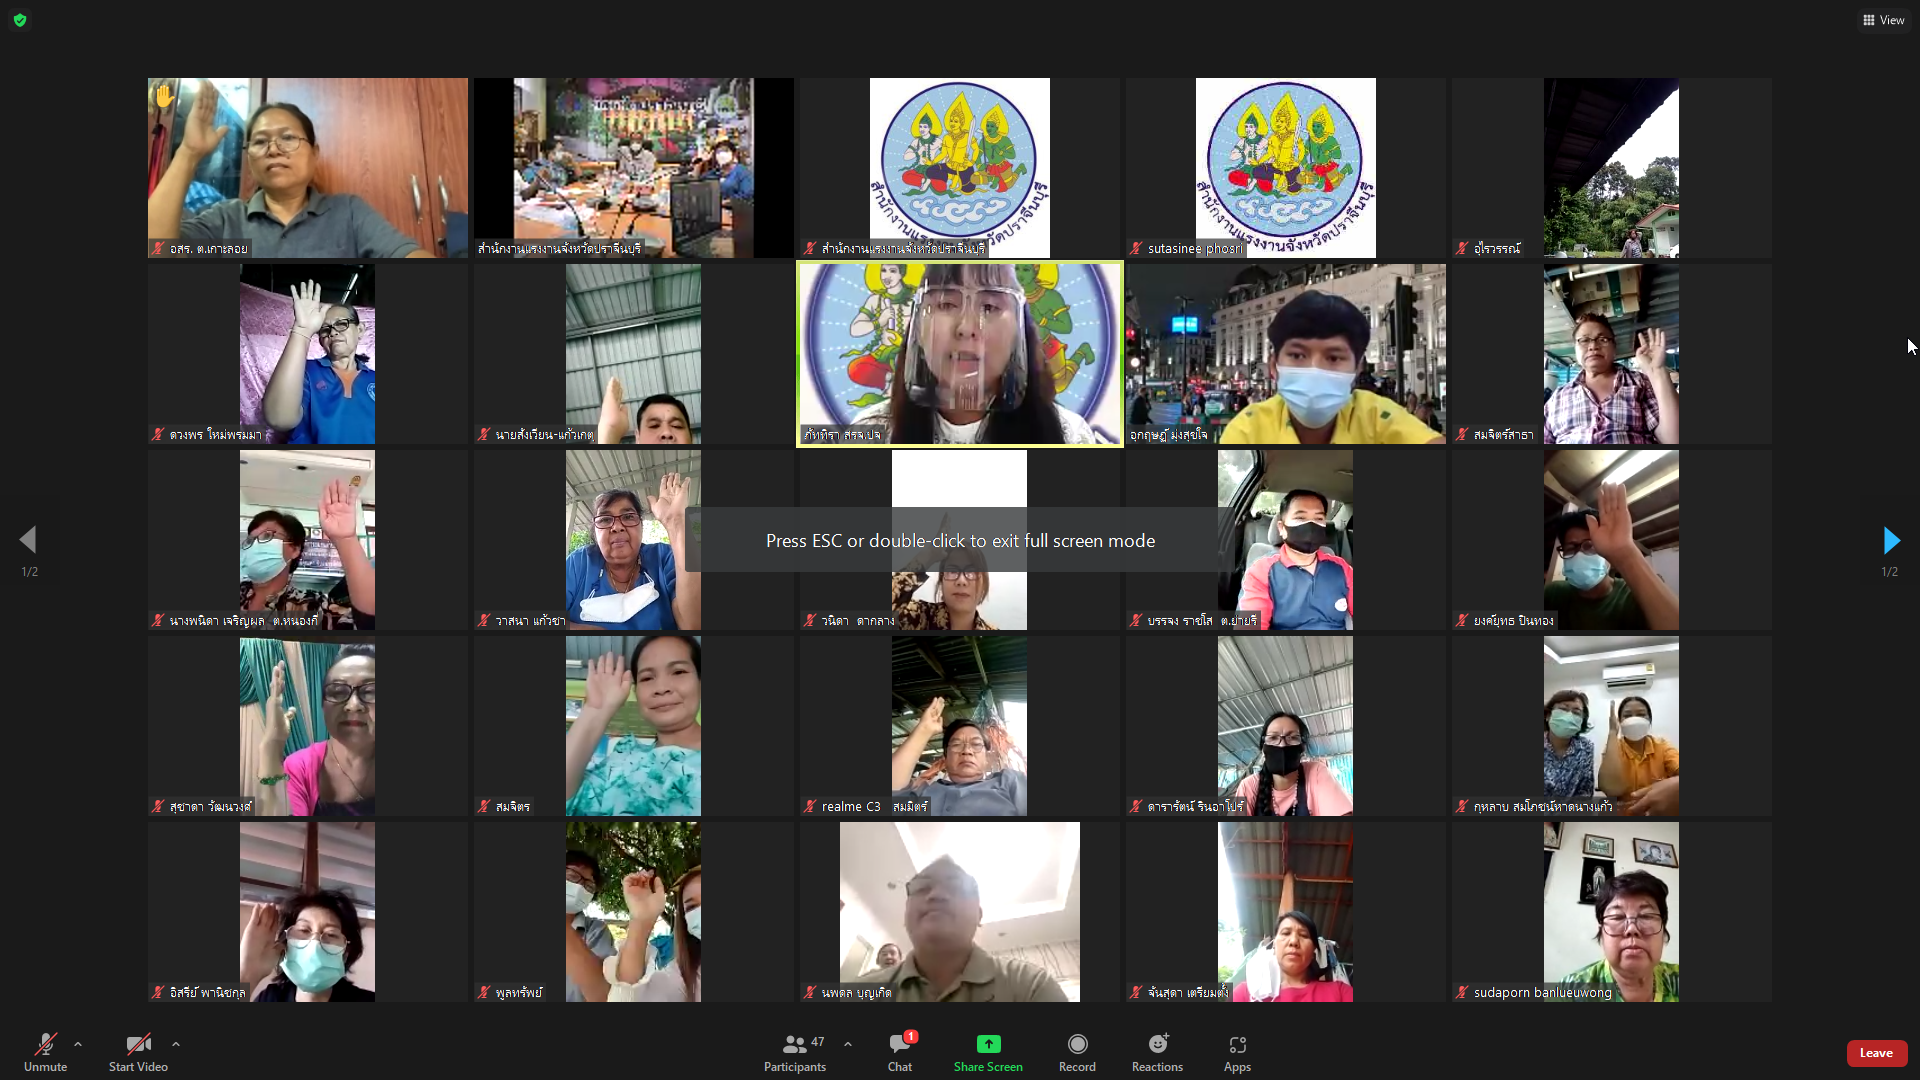Start recording with the Record icon
The height and width of the screenshot is (1080, 1920).
click(1077, 1052)
